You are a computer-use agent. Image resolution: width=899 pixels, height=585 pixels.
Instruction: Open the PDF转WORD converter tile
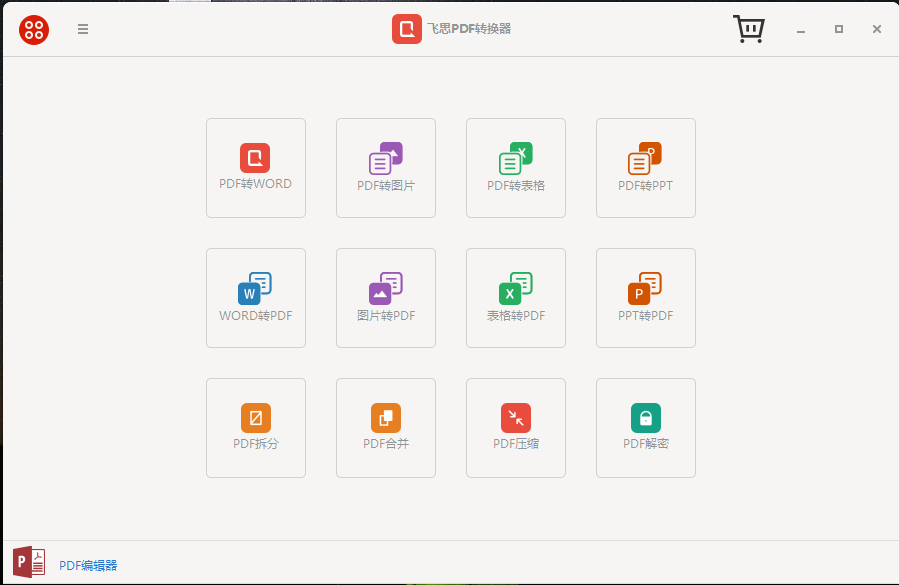[x=256, y=167]
